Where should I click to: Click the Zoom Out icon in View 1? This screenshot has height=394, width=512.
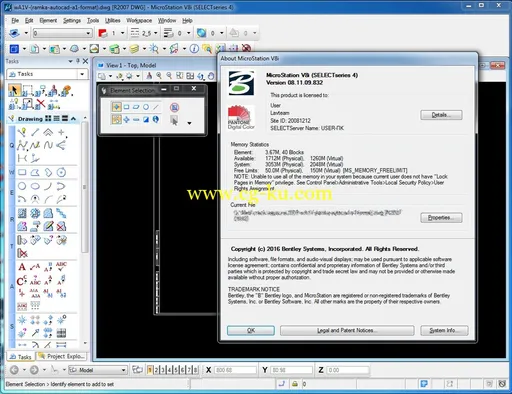[169, 76]
